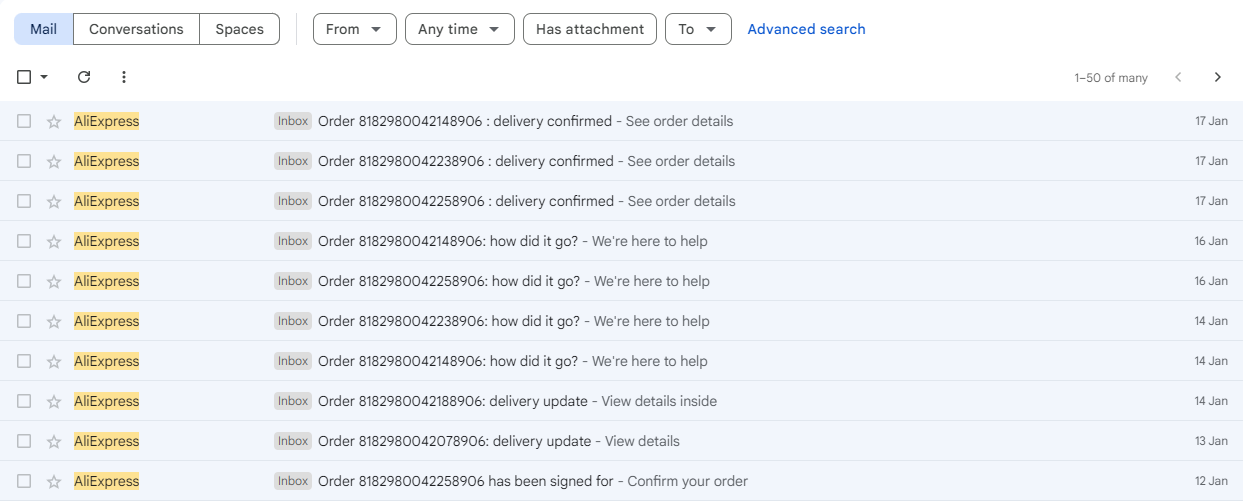This screenshot has height=501, width=1243.
Task: Open the From filter dropdown
Action: click(x=355, y=29)
